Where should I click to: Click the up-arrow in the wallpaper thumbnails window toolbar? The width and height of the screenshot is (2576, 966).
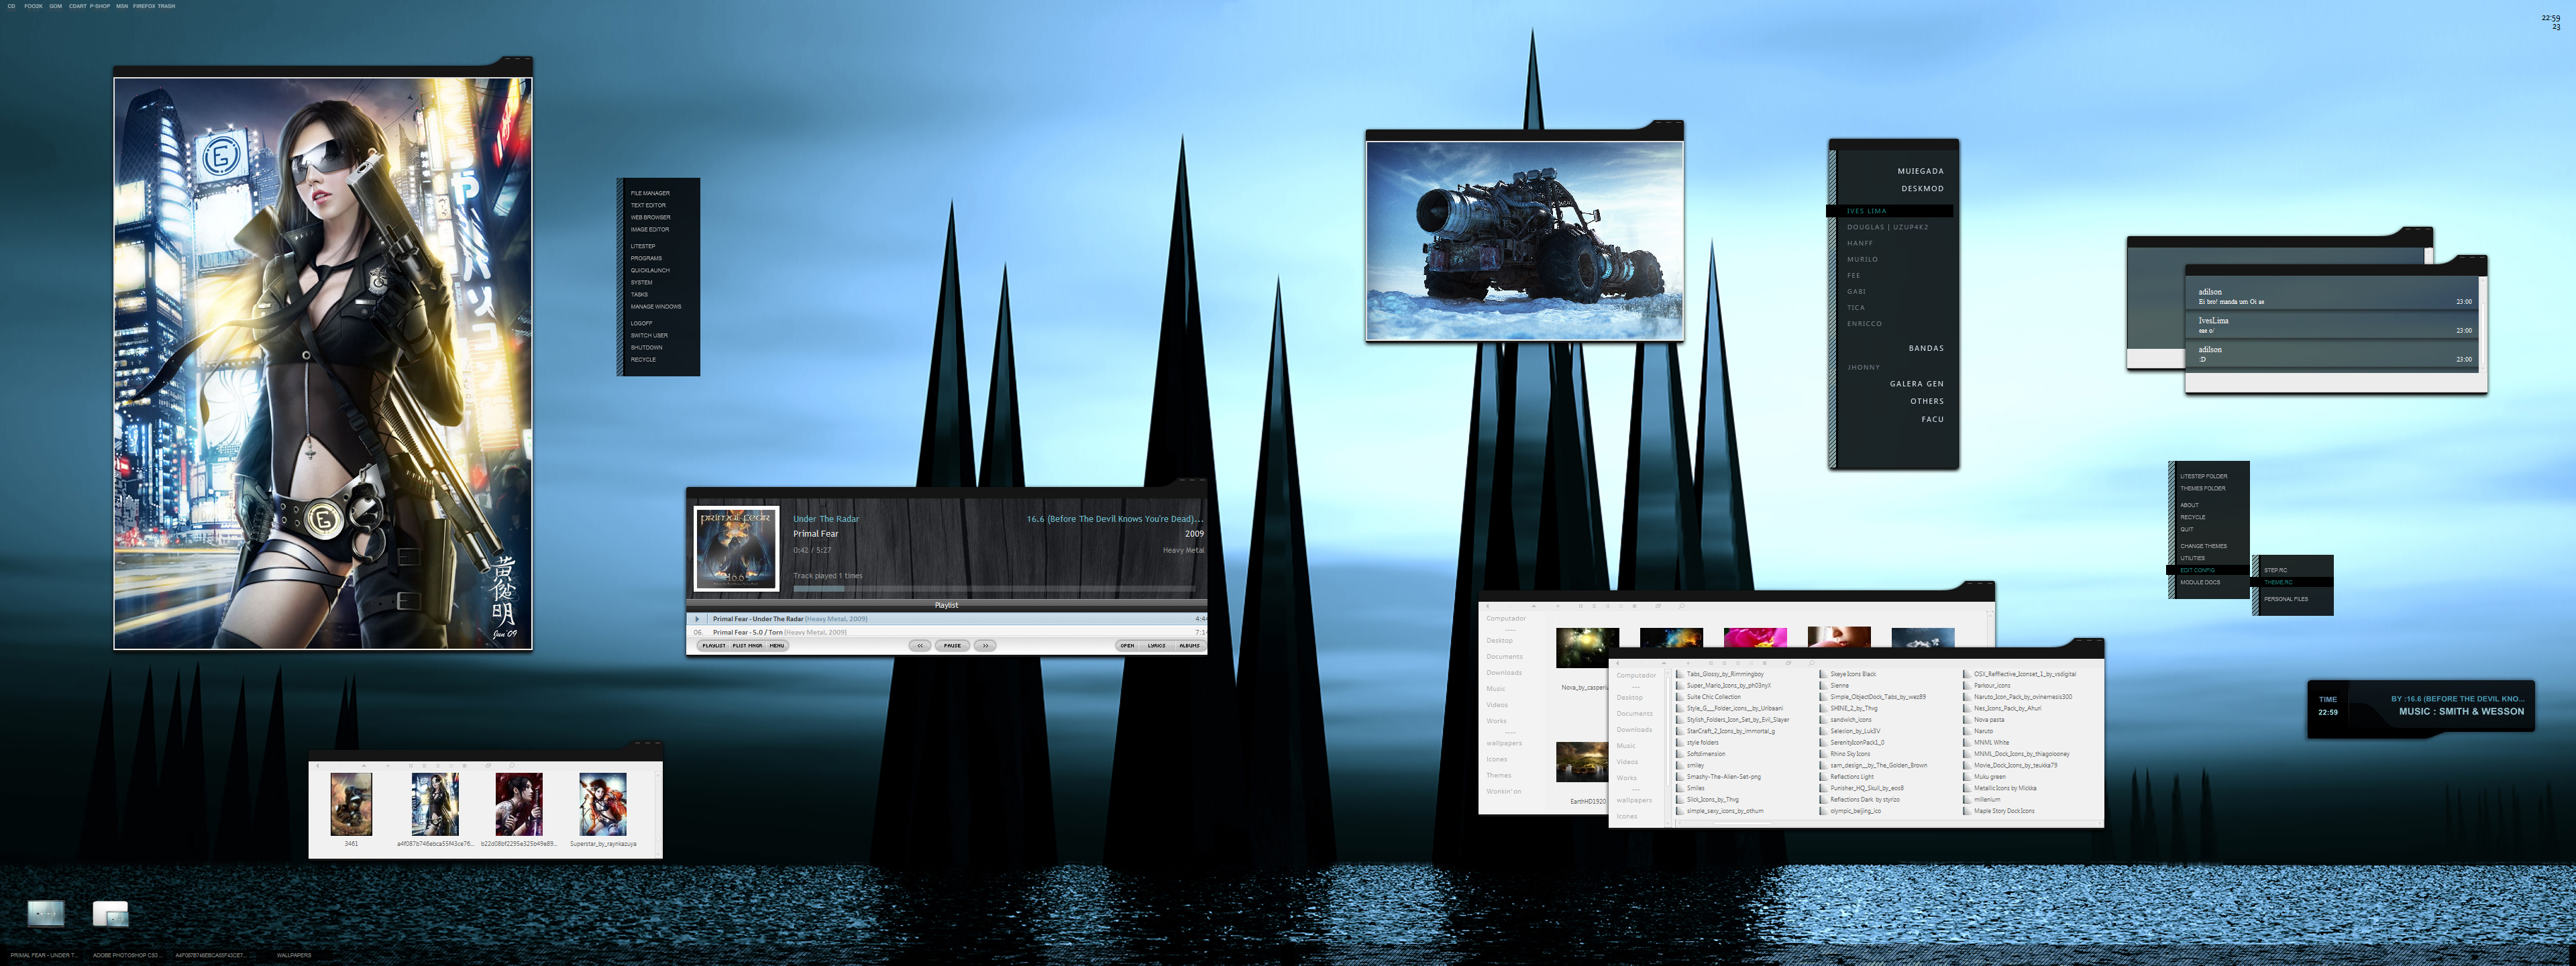[x=1534, y=606]
